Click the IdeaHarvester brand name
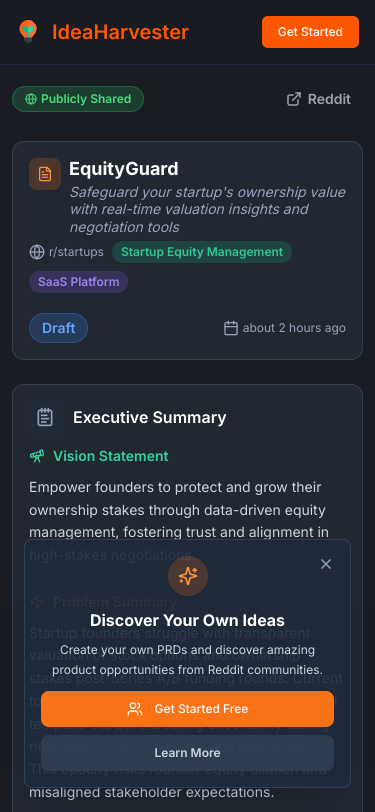This screenshot has width=375, height=812. (120, 32)
